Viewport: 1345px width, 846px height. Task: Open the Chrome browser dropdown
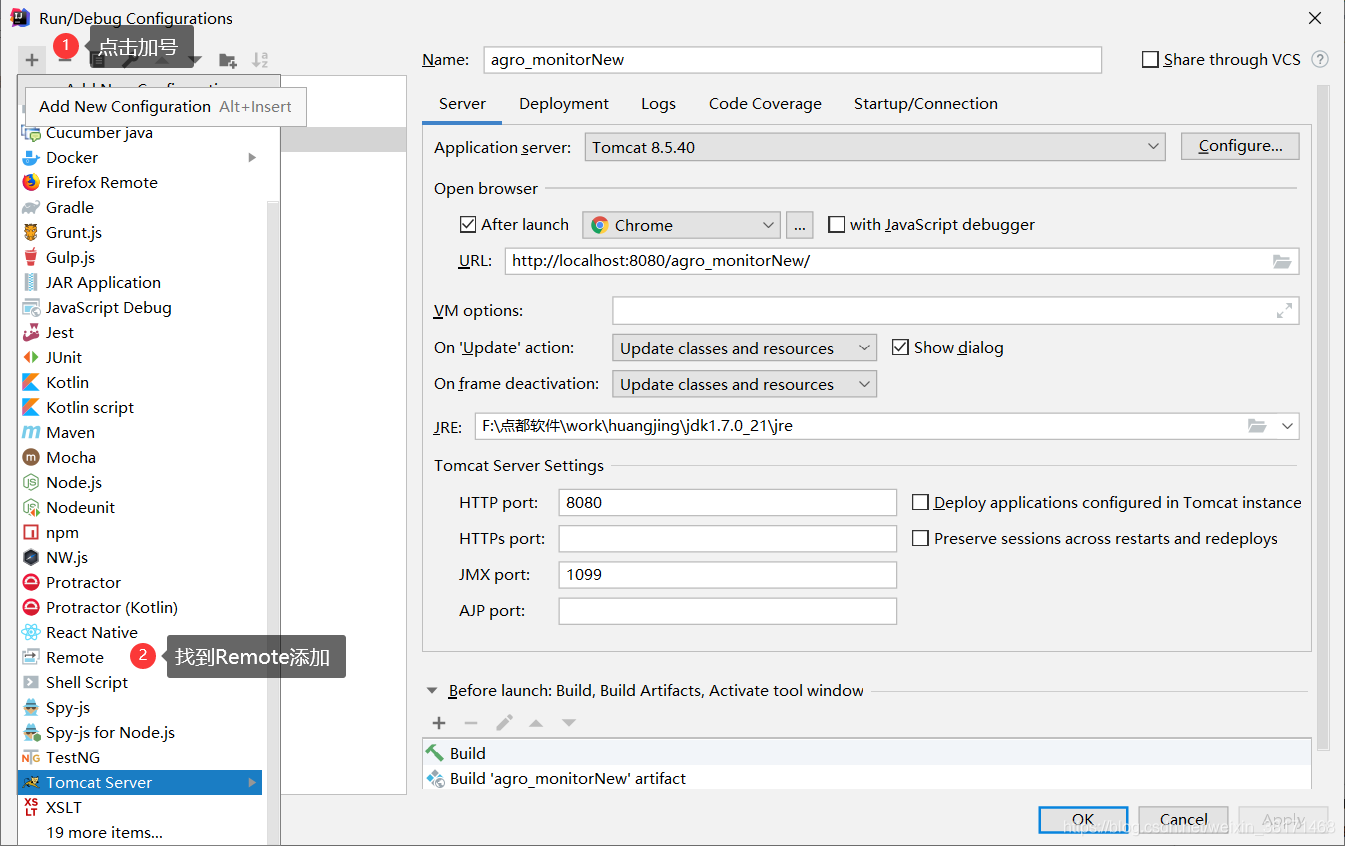point(681,225)
